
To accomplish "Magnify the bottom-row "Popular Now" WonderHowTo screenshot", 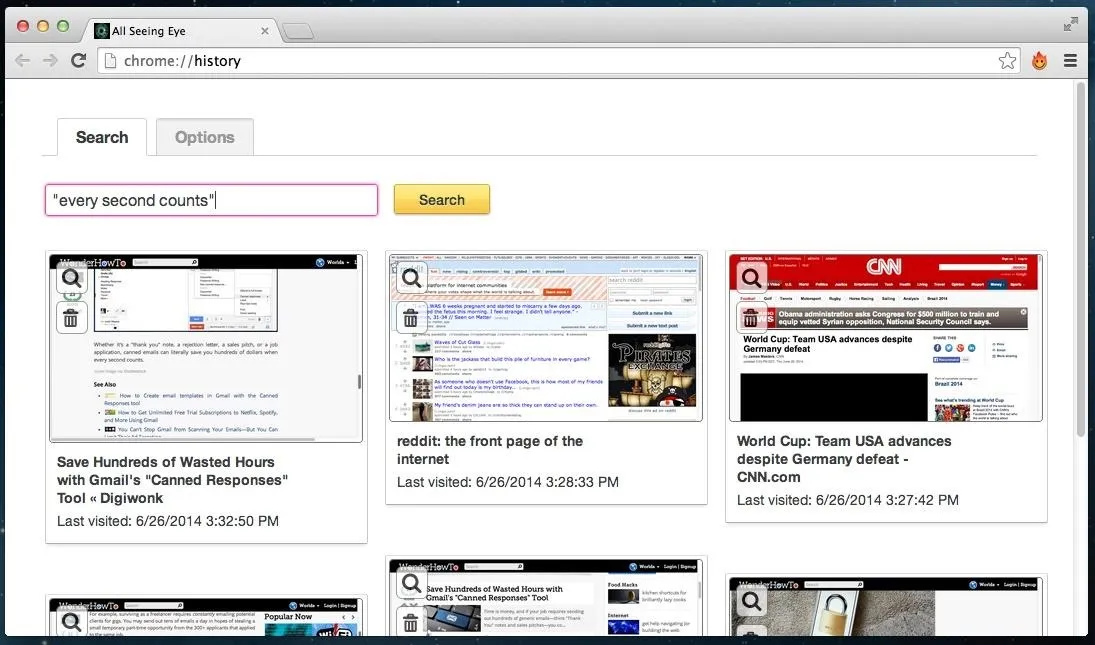I will 72,621.
